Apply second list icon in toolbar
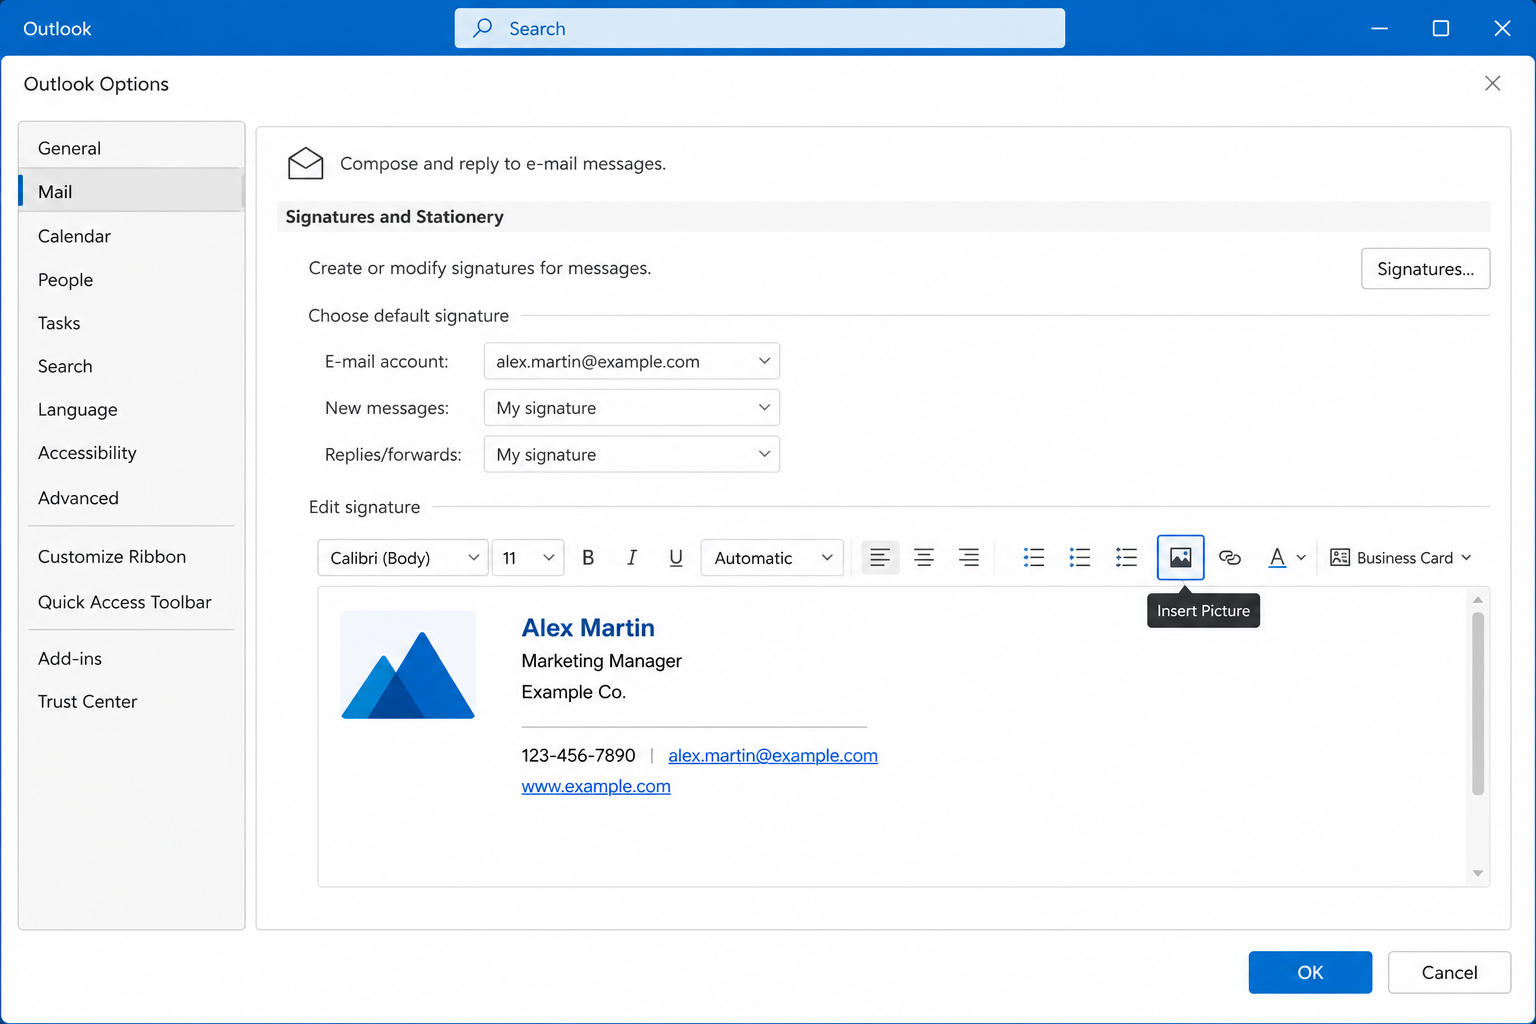The width and height of the screenshot is (1536, 1024). tap(1080, 558)
